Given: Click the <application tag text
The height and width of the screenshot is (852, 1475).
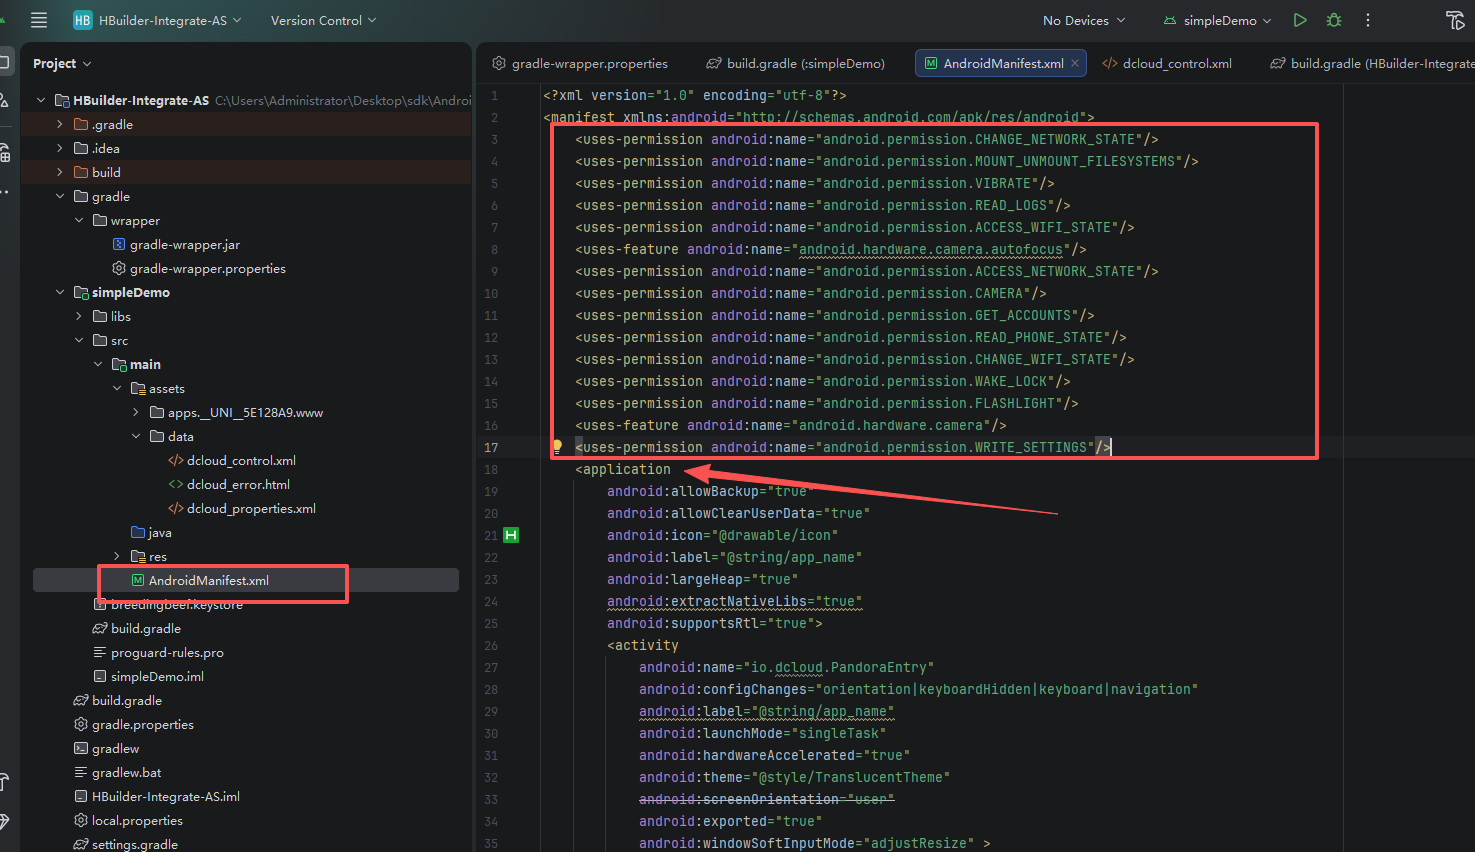Looking at the screenshot, I should pos(623,469).
